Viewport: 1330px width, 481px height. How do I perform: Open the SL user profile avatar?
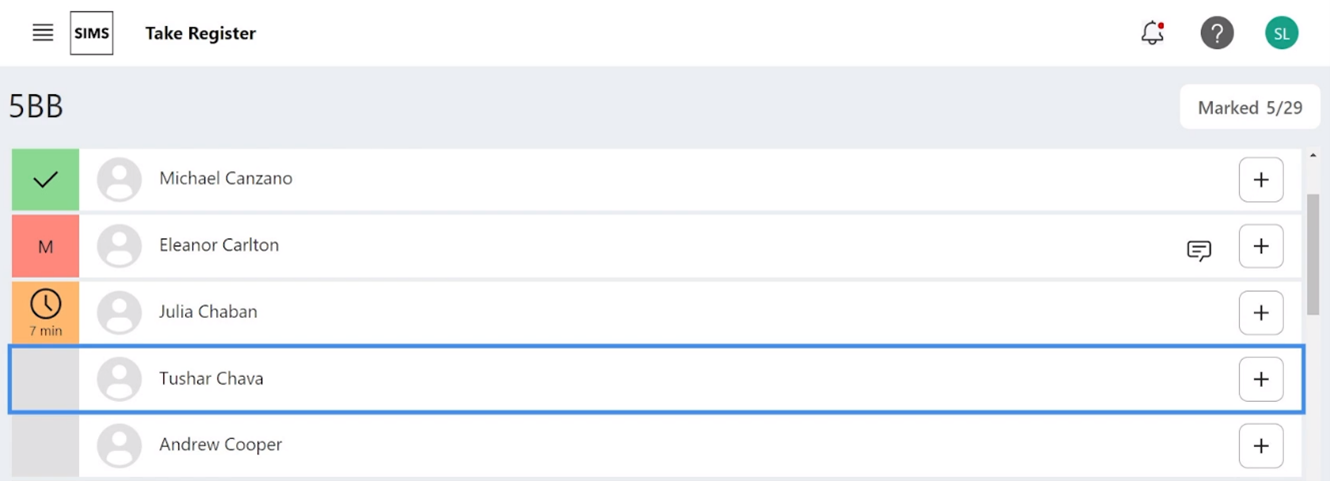point(1281,33)
